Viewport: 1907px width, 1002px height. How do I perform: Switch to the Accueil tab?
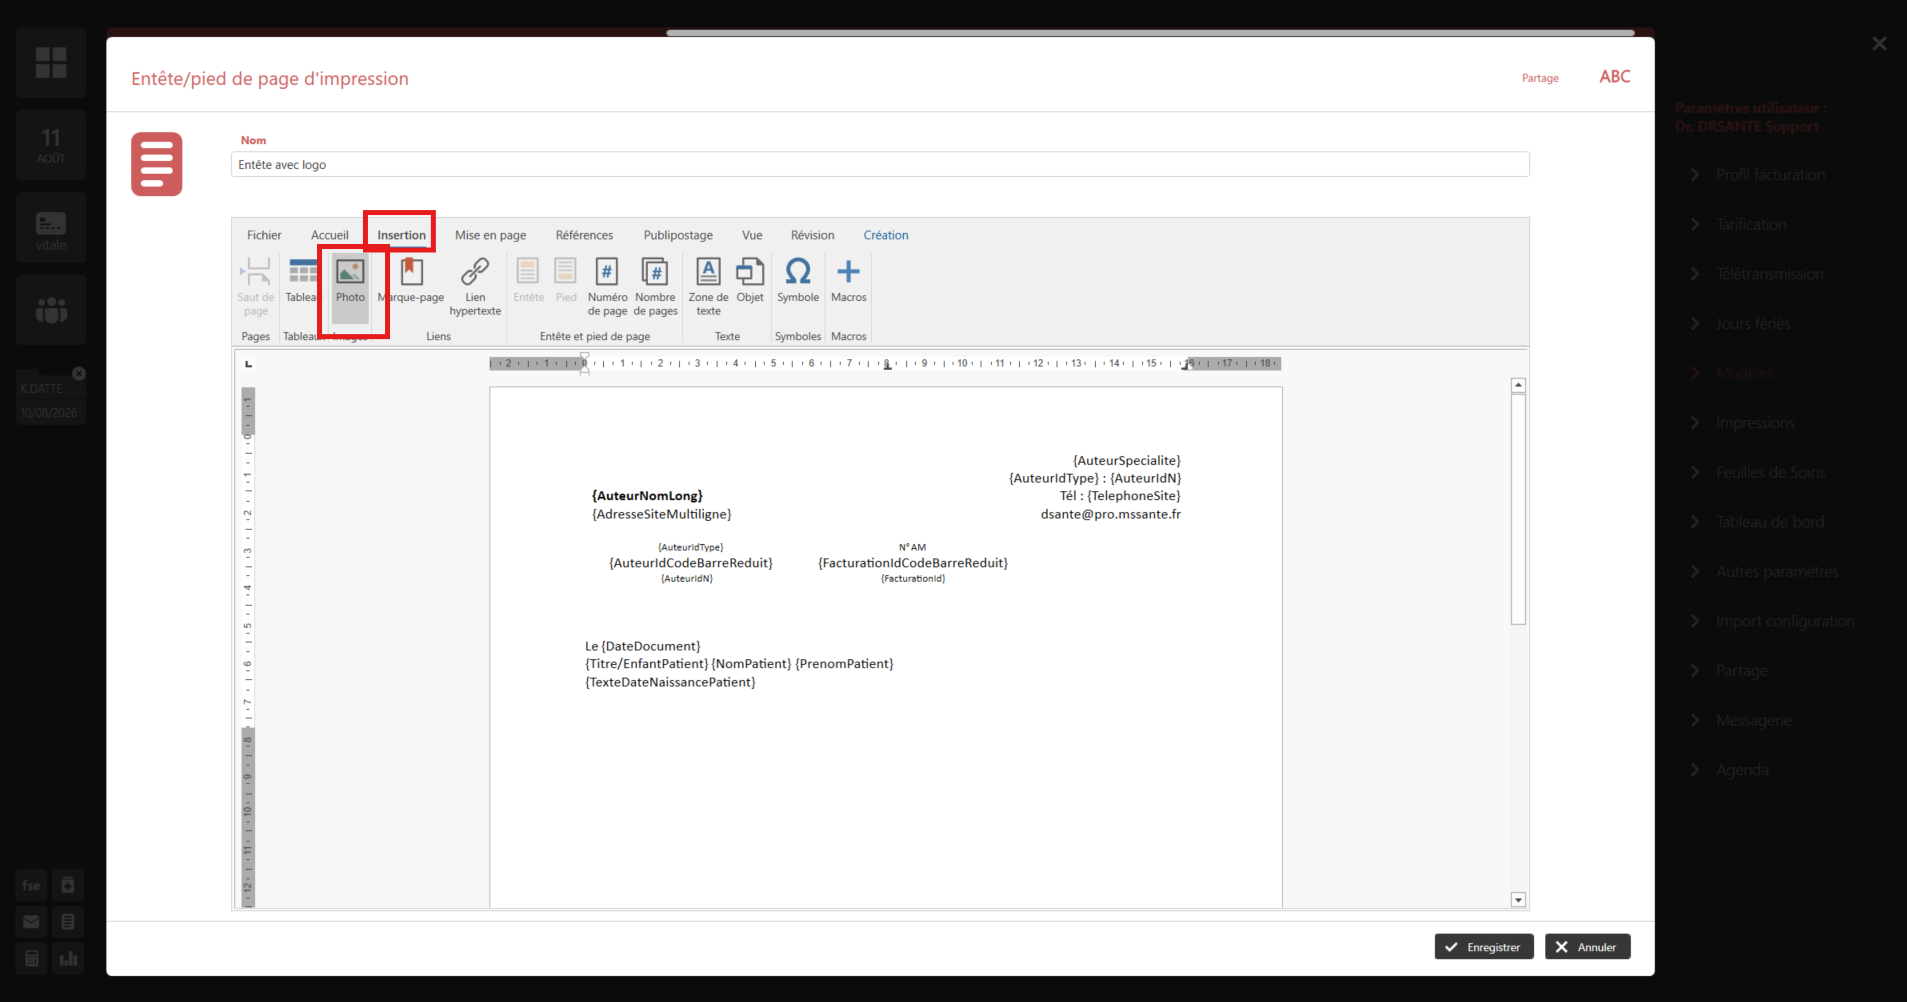(x=329, y=235)
